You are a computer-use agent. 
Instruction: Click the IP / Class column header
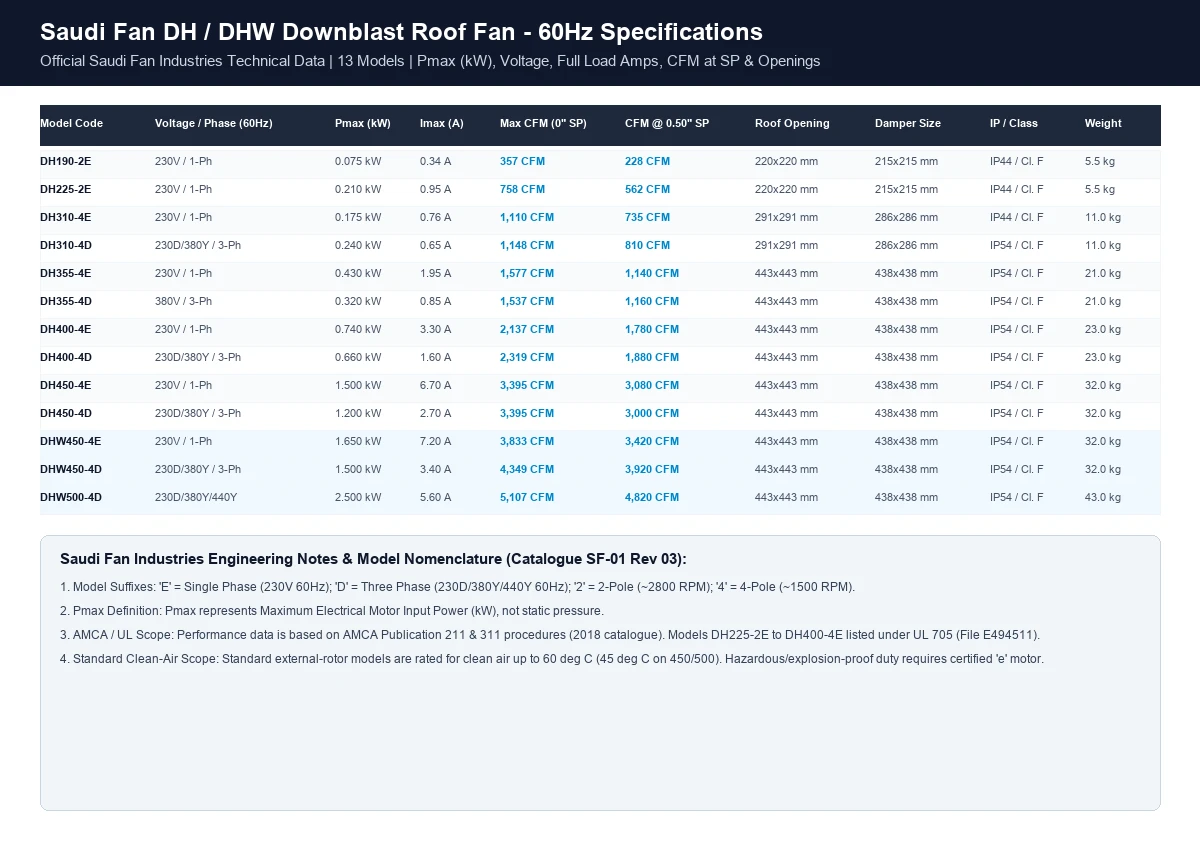pyautogui.click(x=1014, y=123)
